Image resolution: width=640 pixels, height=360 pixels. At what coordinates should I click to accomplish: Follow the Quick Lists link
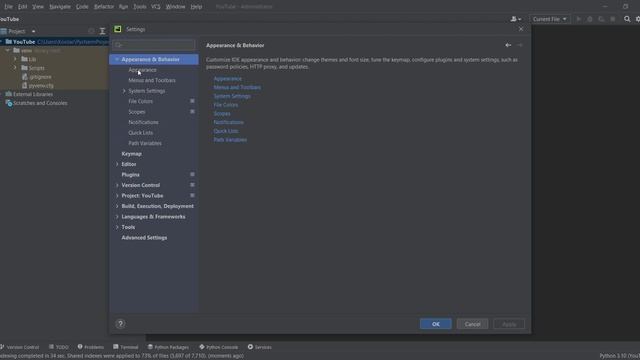226,131
